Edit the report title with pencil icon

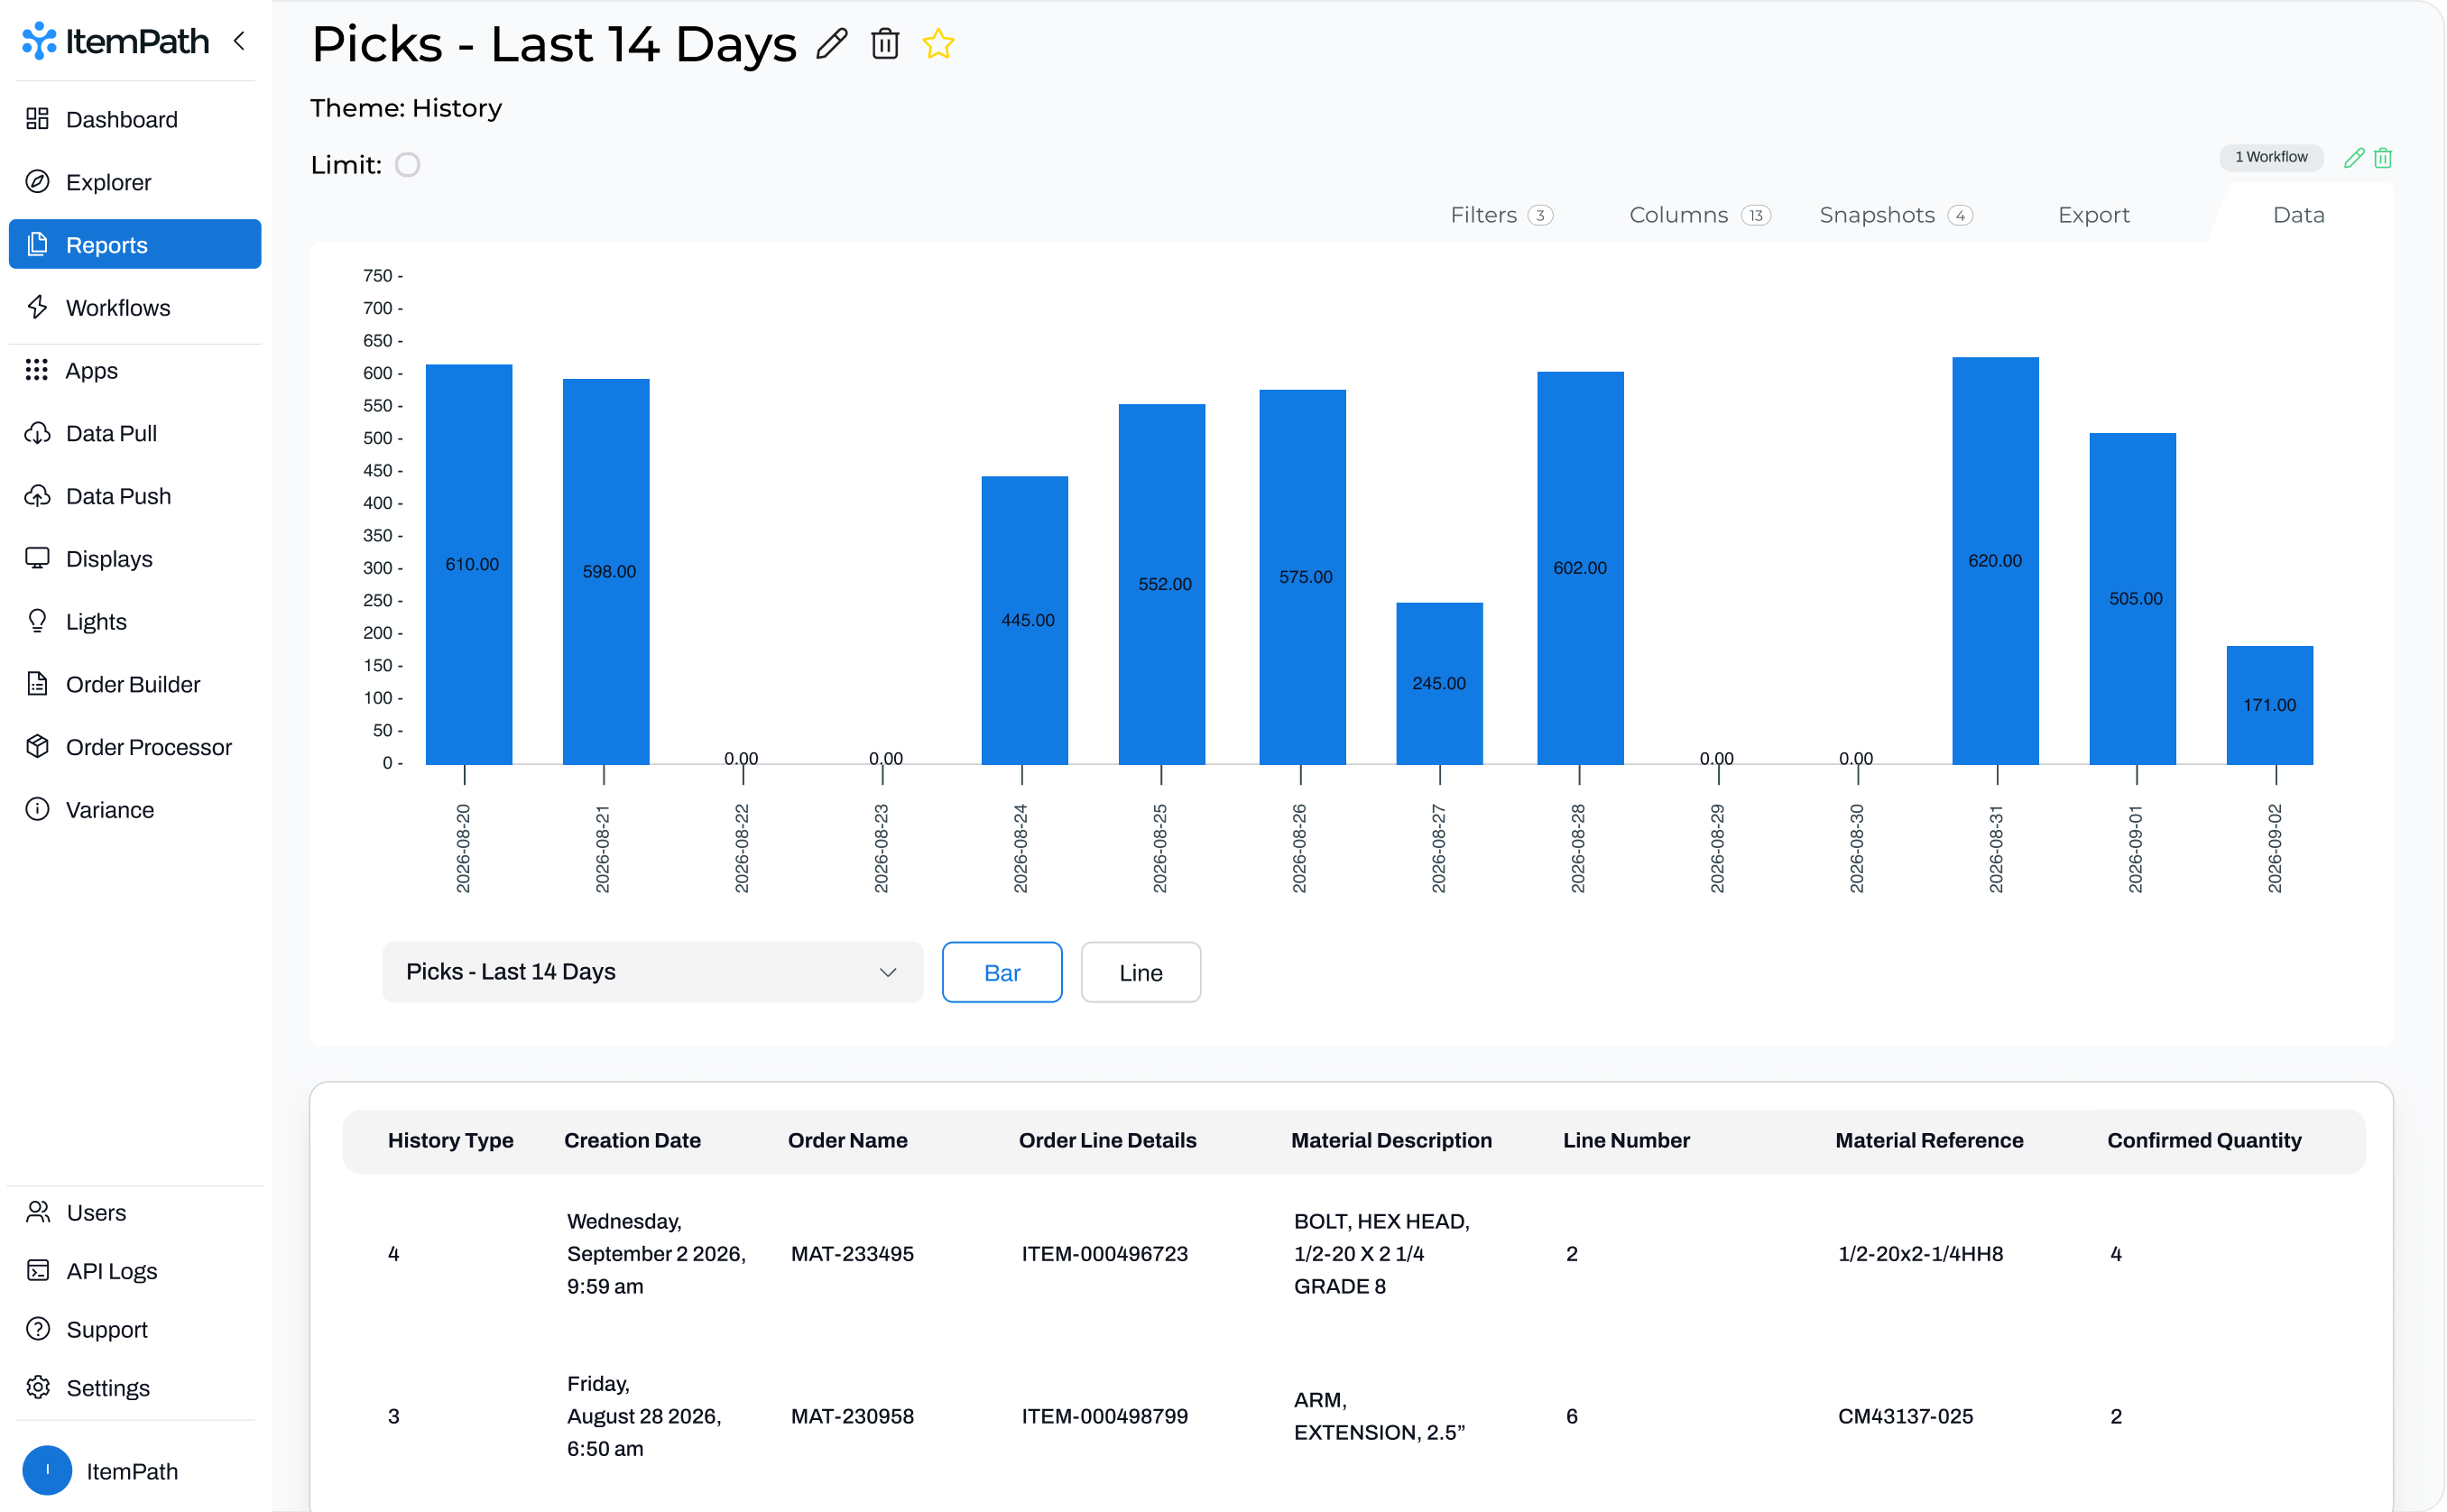coord(832,44)
